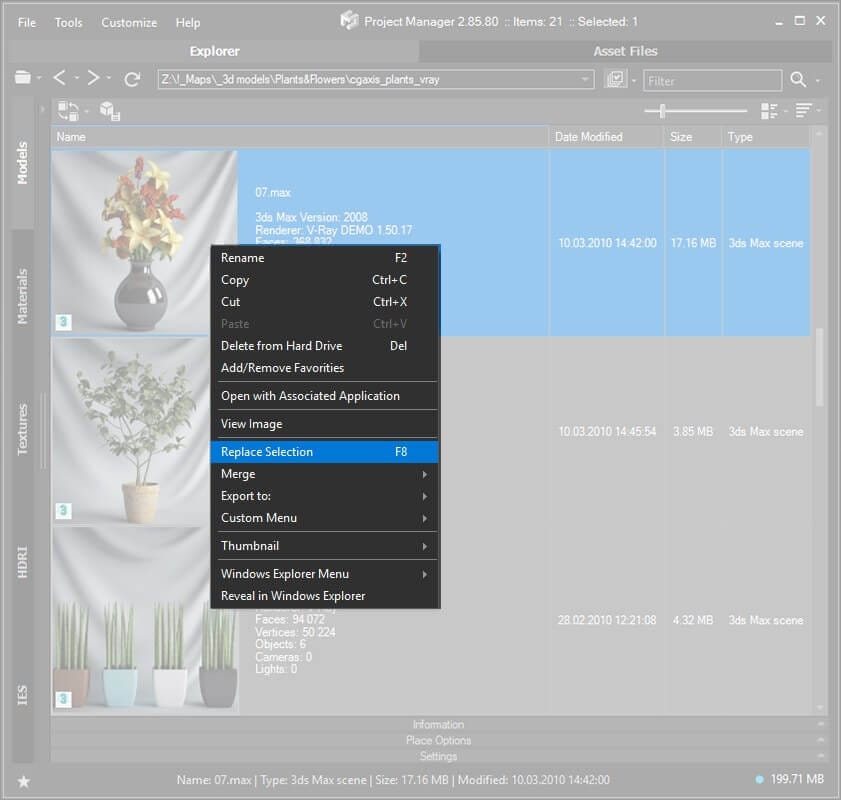Click the forward navigation arrow
The width and height of the screenshot is (841, 800).
pos(93,78)
